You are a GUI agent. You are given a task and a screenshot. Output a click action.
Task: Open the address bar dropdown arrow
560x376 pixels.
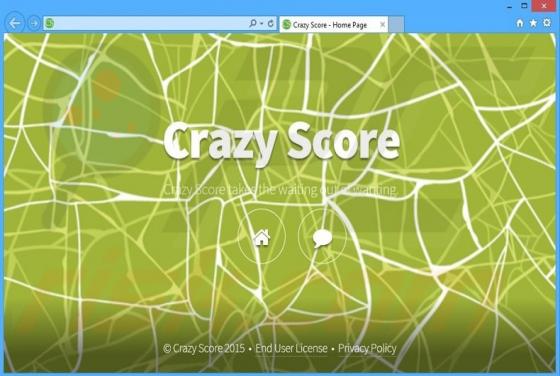[262, 24]
